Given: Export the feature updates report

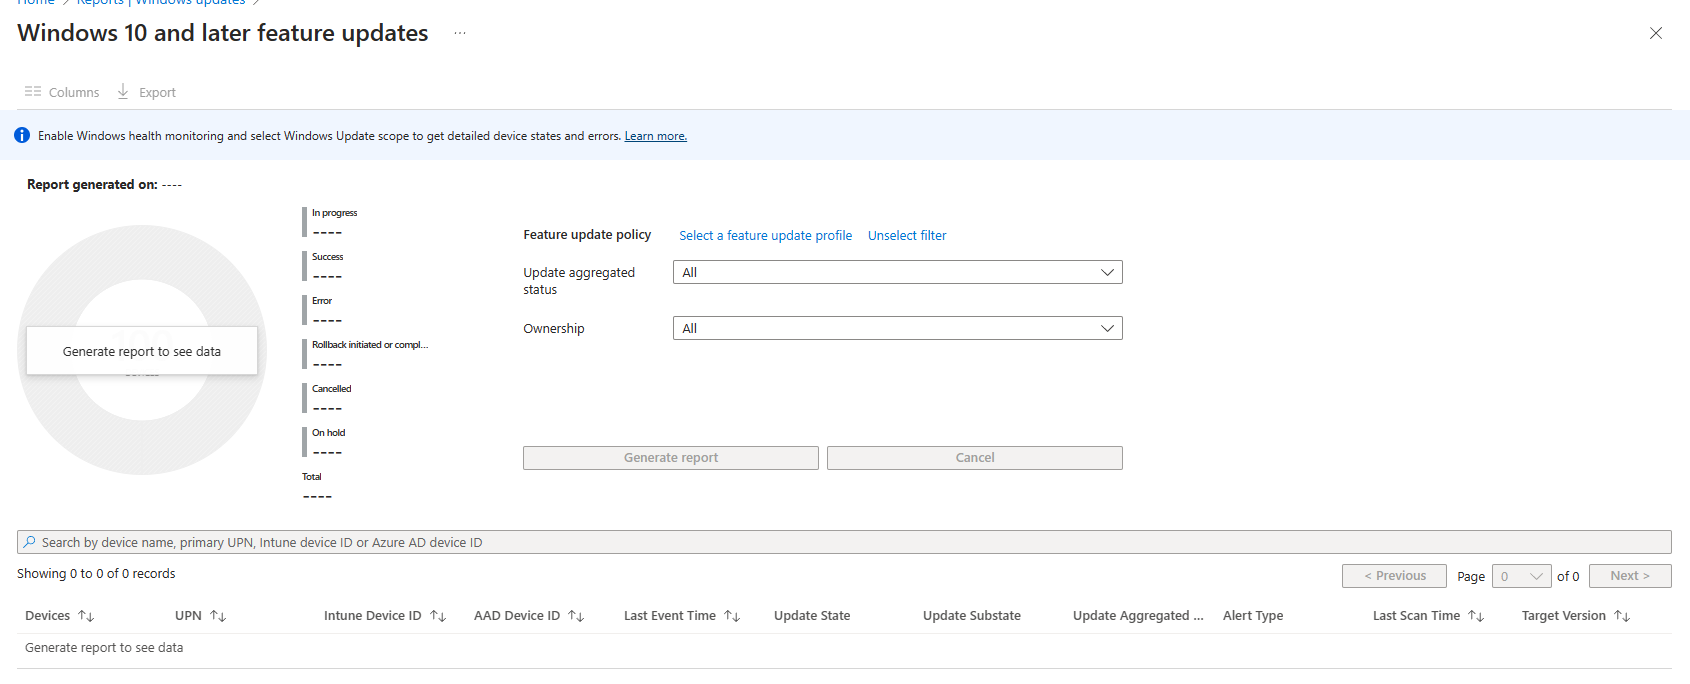Looking at the screenshot, I should [x=146, y=92].
